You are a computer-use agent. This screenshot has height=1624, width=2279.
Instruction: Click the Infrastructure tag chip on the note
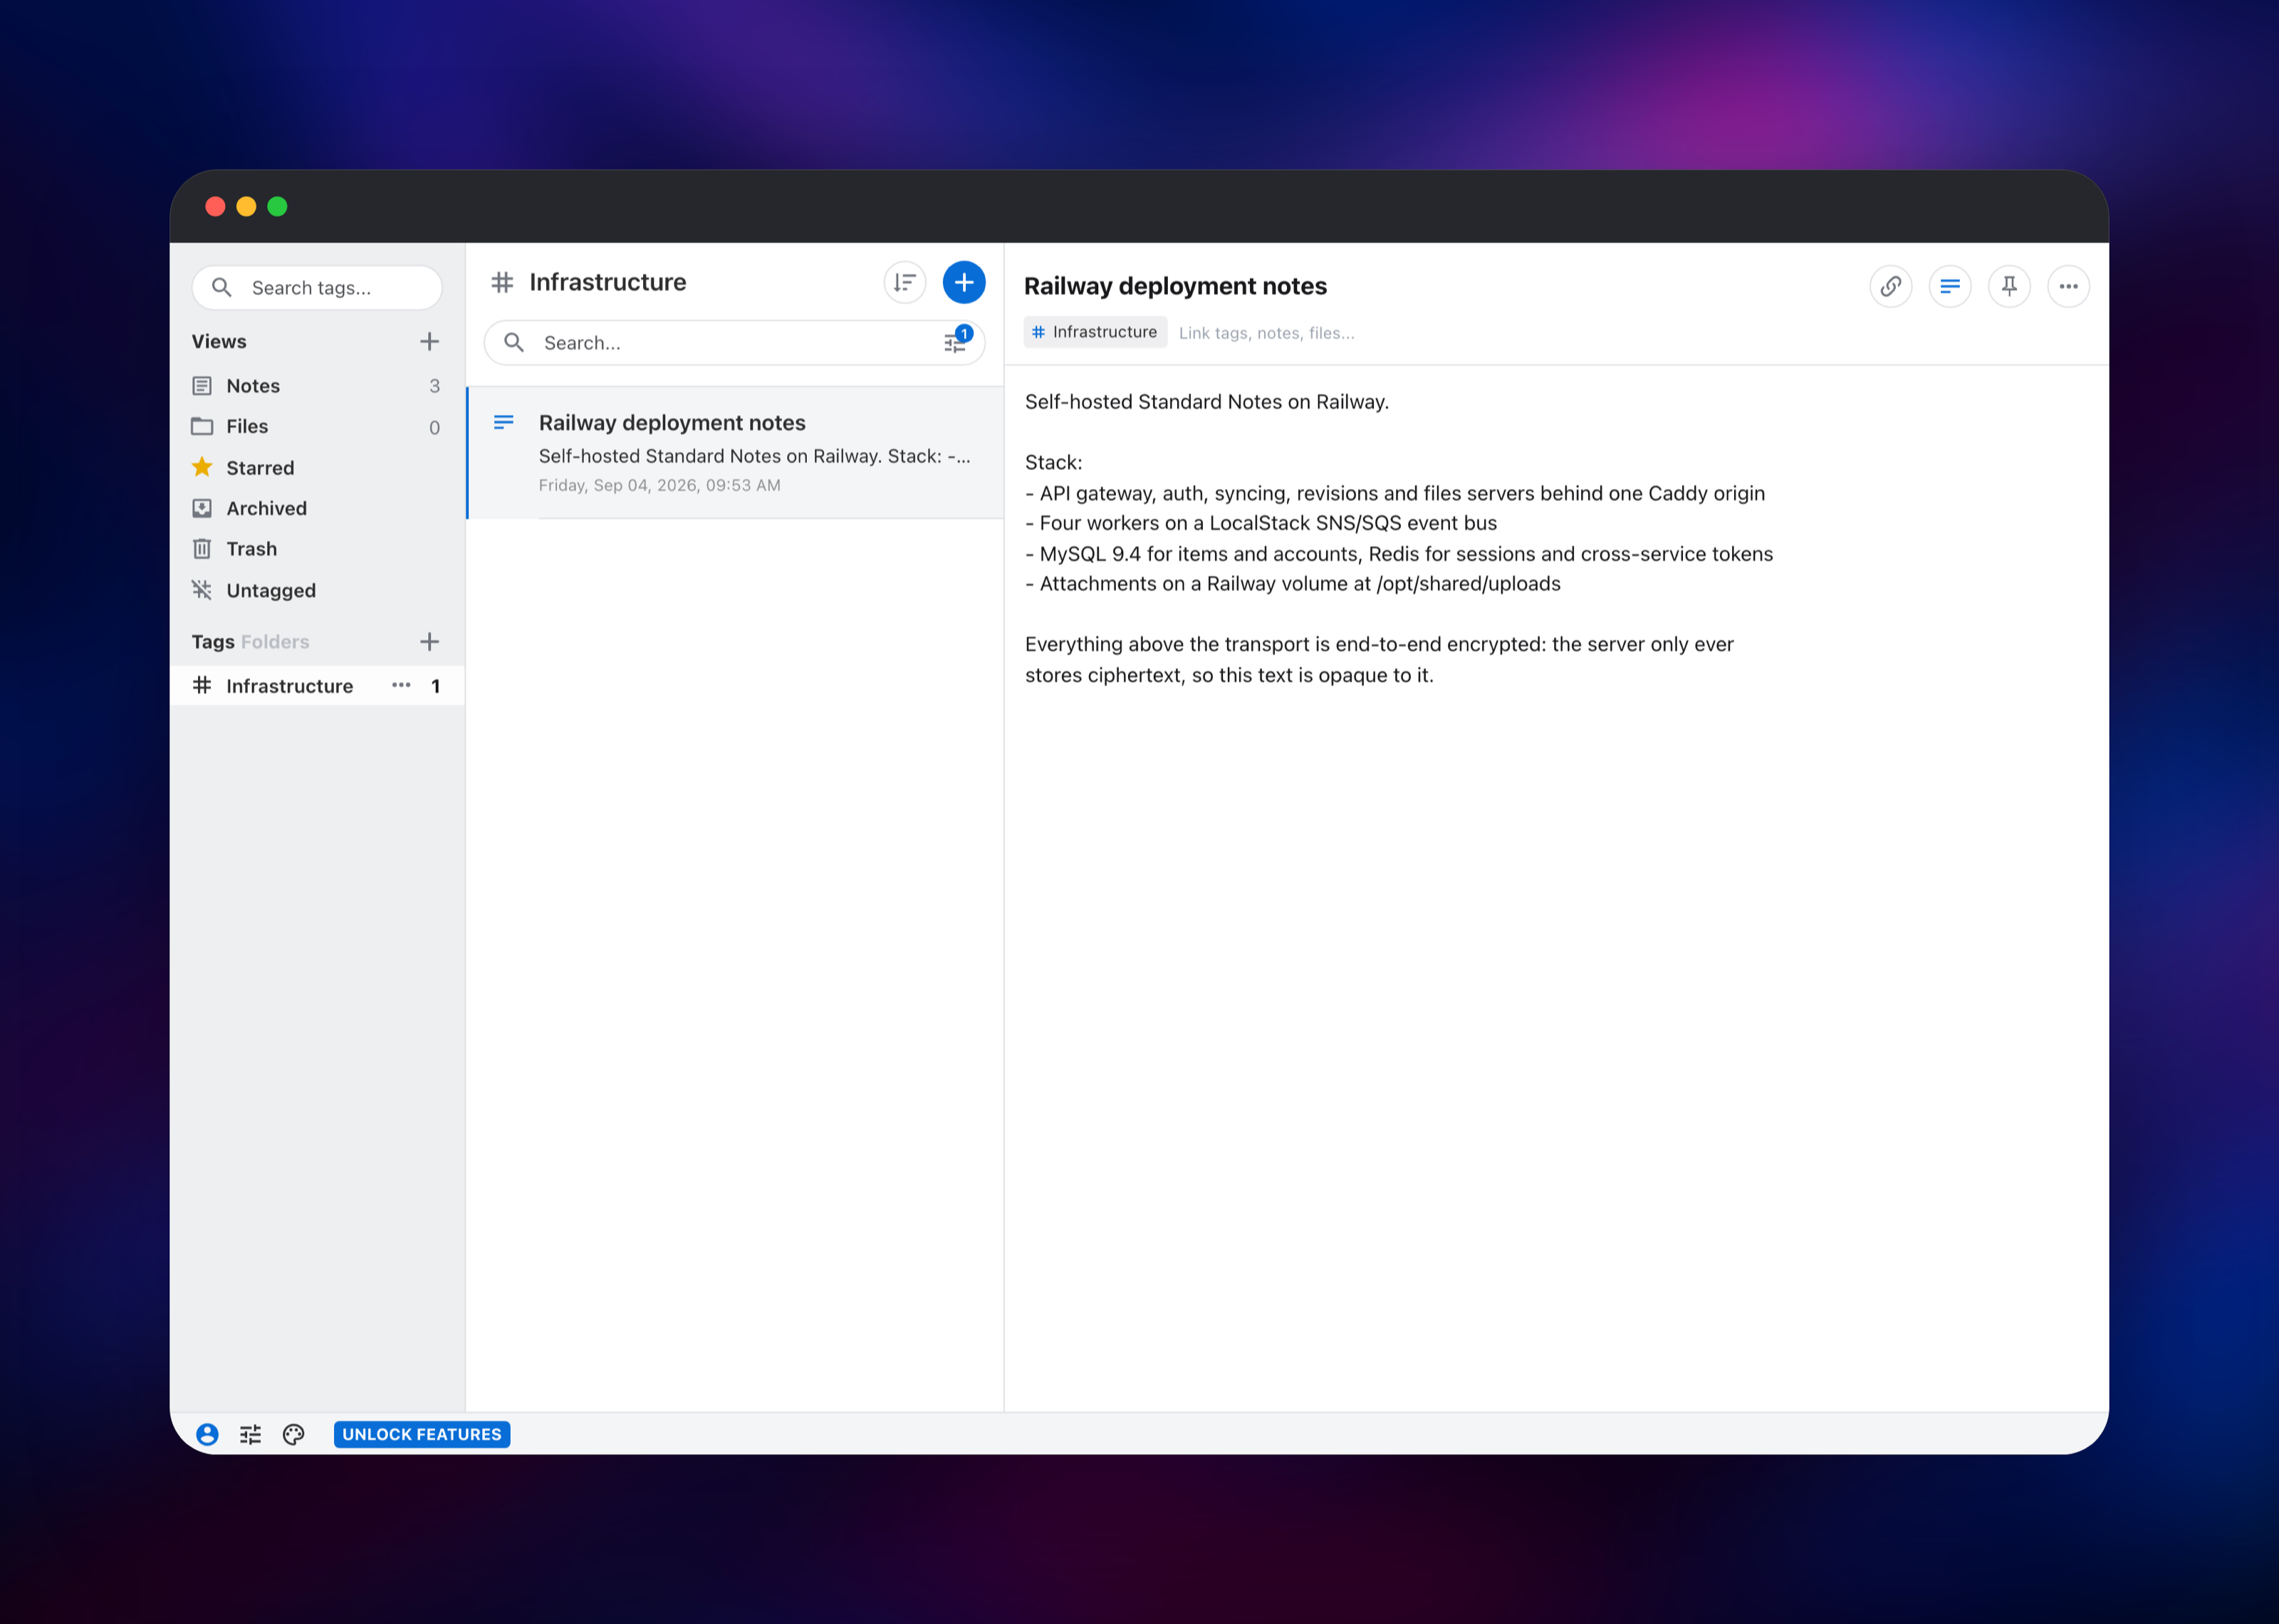pos(1095,333)
